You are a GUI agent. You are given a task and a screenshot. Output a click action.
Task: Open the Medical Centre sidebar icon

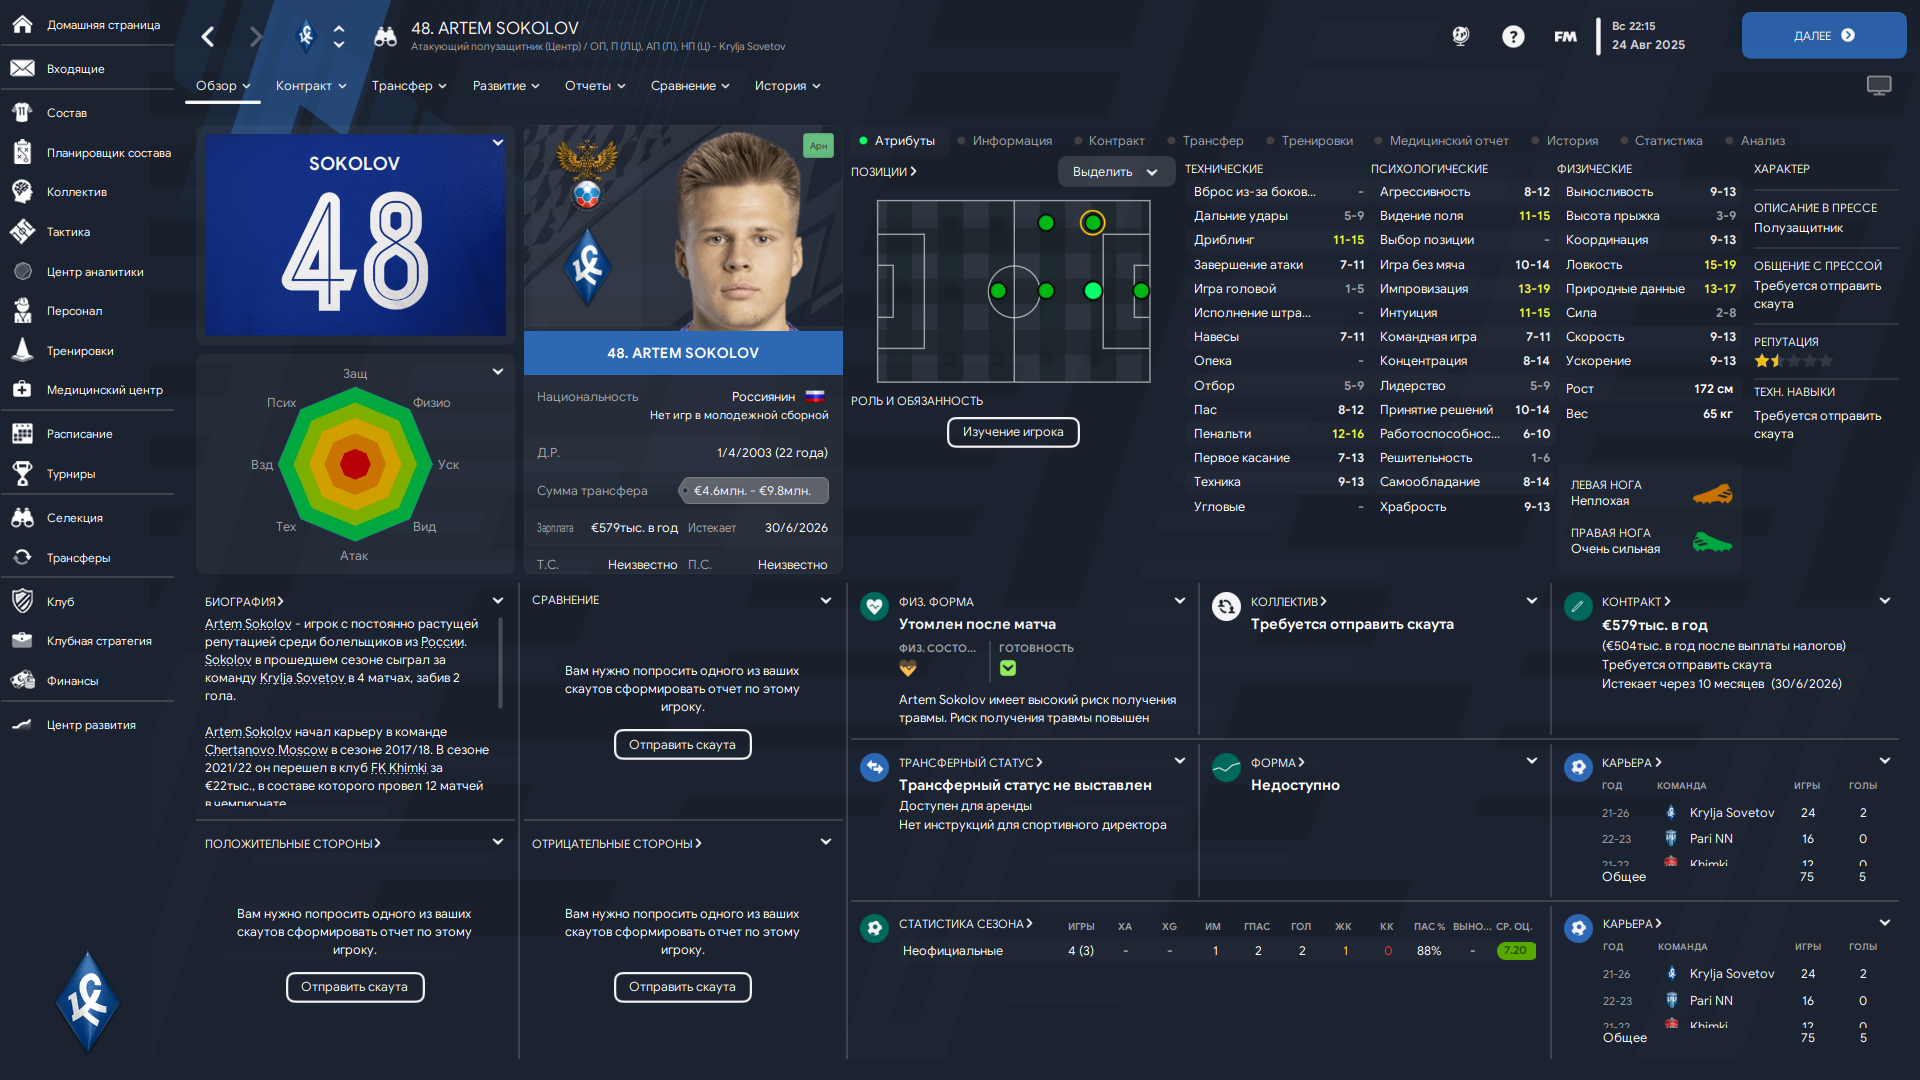[22, 390]
